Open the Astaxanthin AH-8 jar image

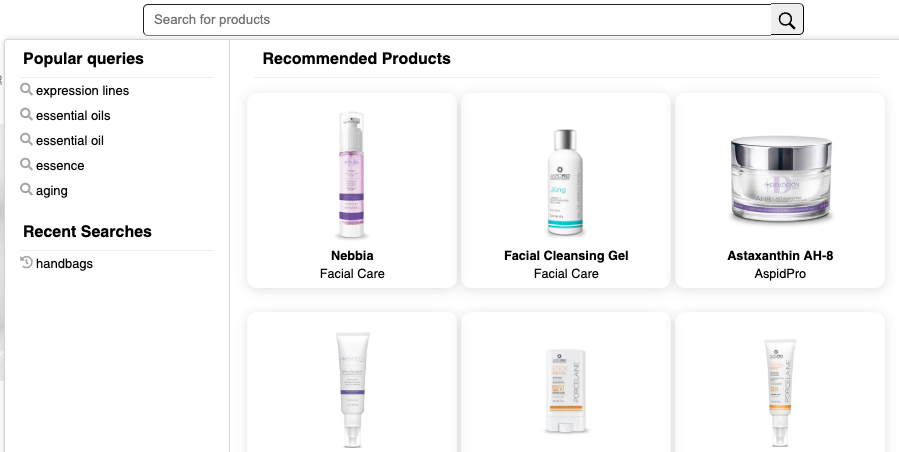point(780,180)
